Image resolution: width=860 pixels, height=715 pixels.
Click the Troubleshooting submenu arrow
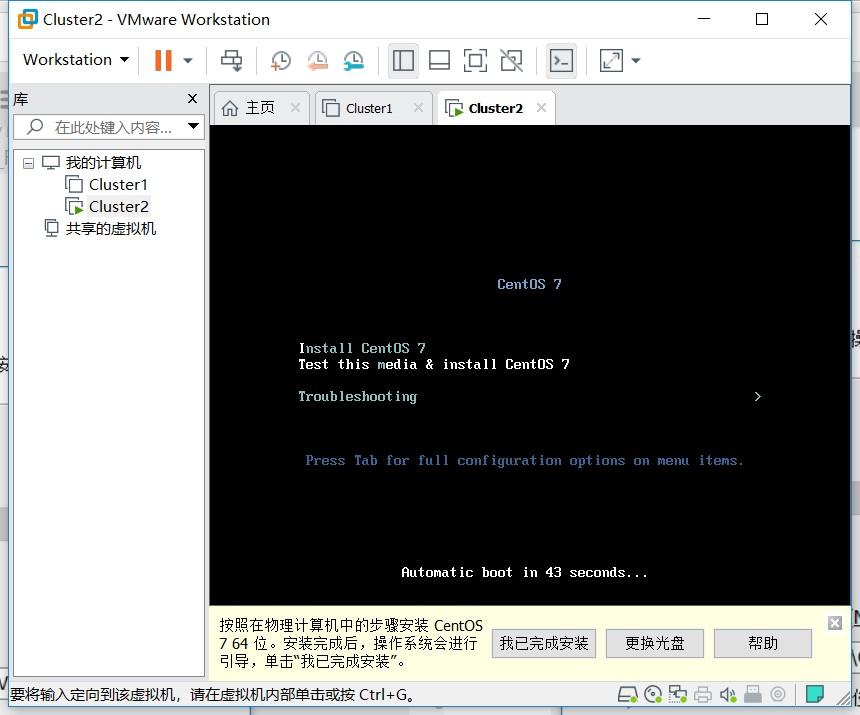pyautogui.click(x=757, y=396)
